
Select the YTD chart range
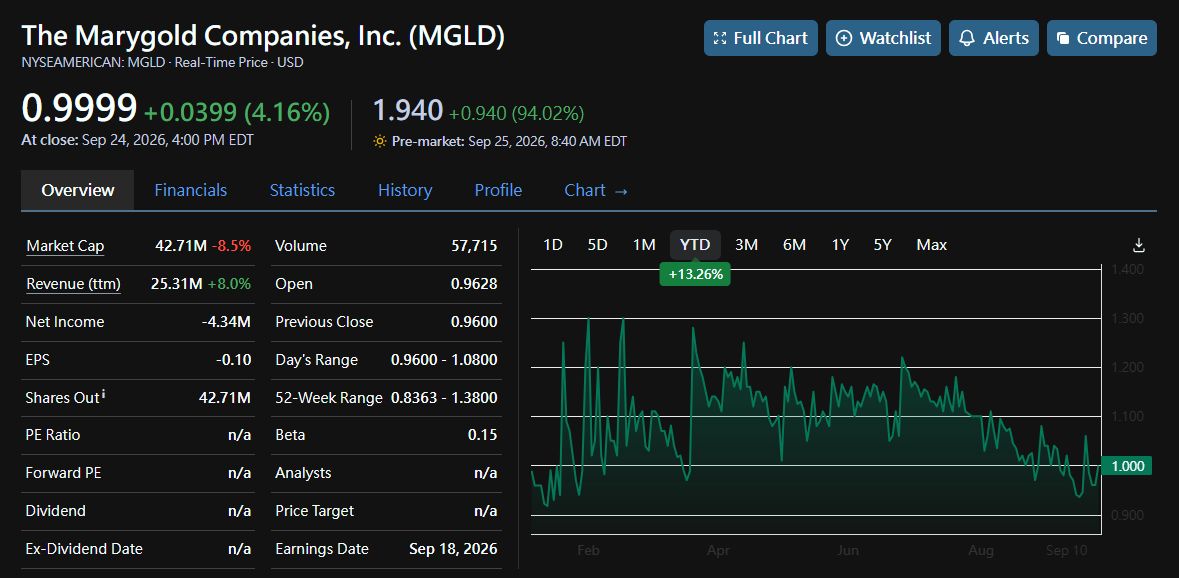[x=695, y=245]
